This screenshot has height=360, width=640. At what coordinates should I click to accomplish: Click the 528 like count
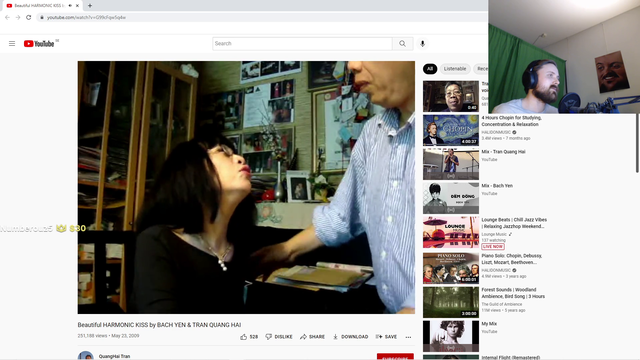[253, 337]
